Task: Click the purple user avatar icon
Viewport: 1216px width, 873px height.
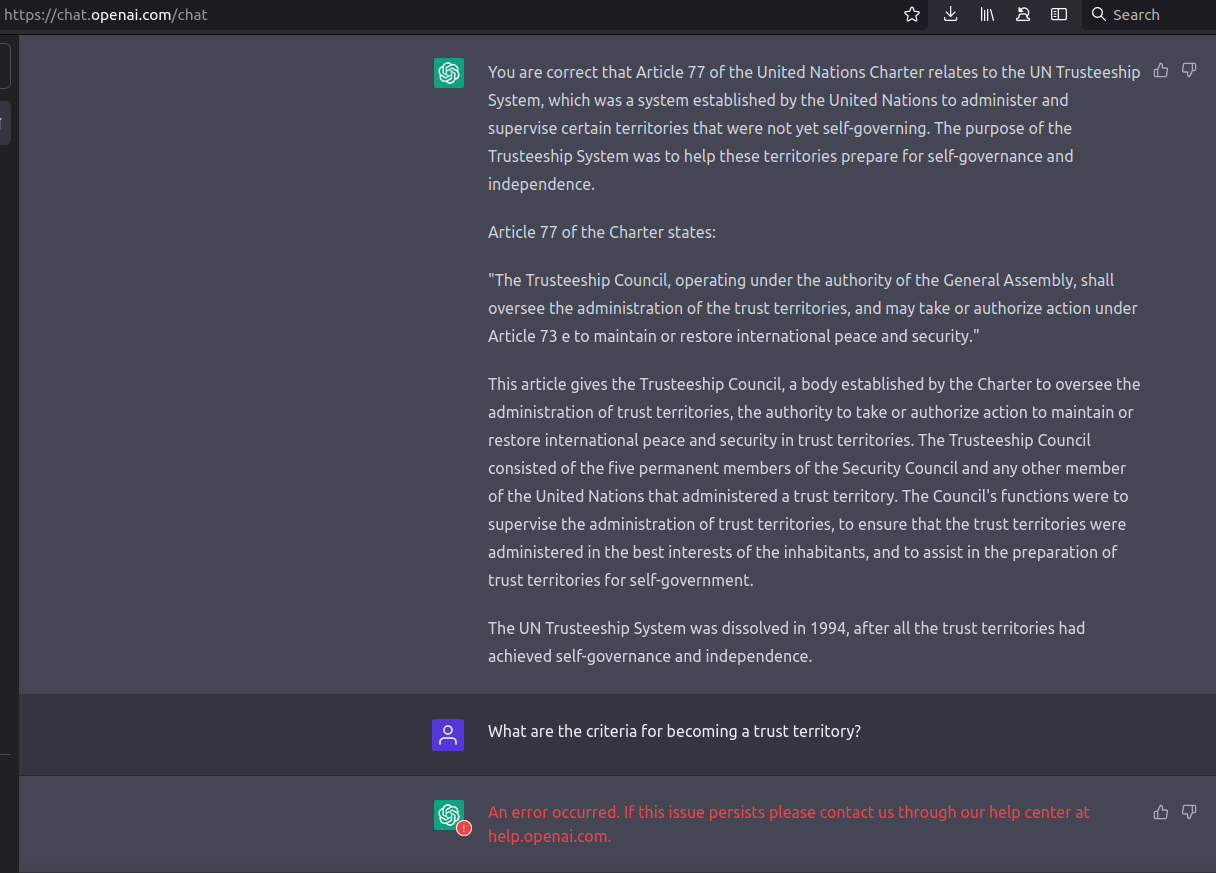Action: pos(447,735)
